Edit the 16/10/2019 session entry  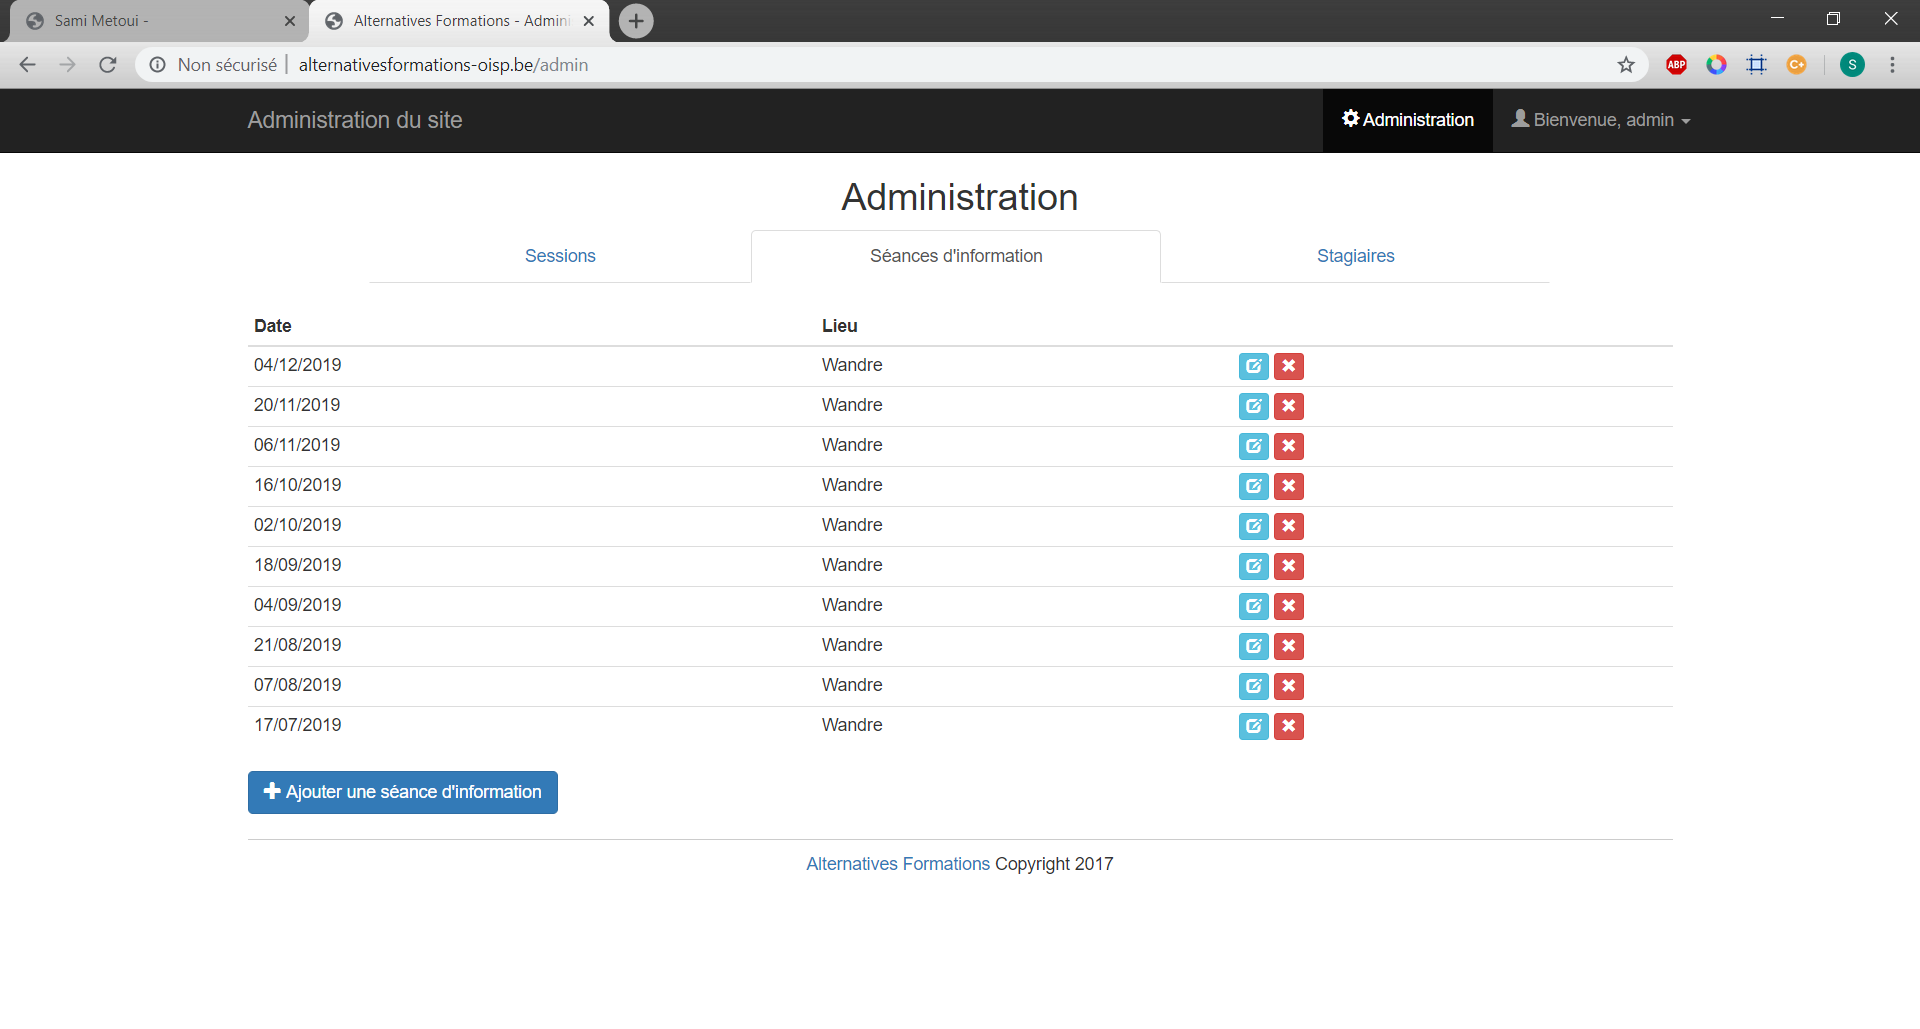click(x=1253, y=486)
